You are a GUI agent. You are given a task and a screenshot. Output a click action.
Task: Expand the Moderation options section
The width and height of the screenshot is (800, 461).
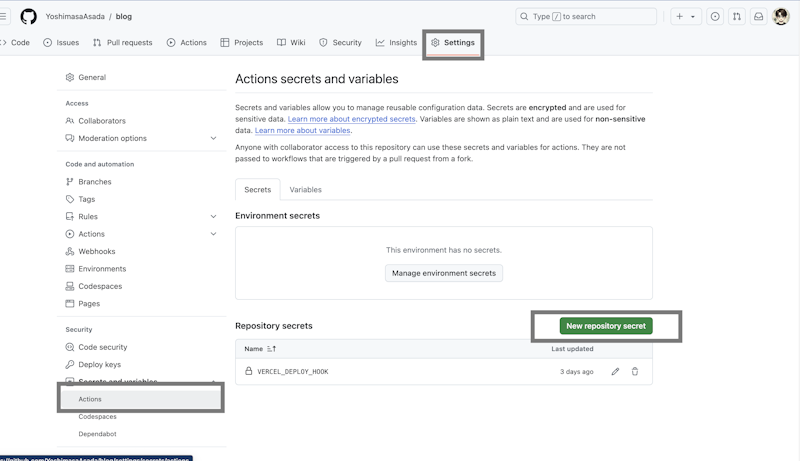click(x=213, y=138)
